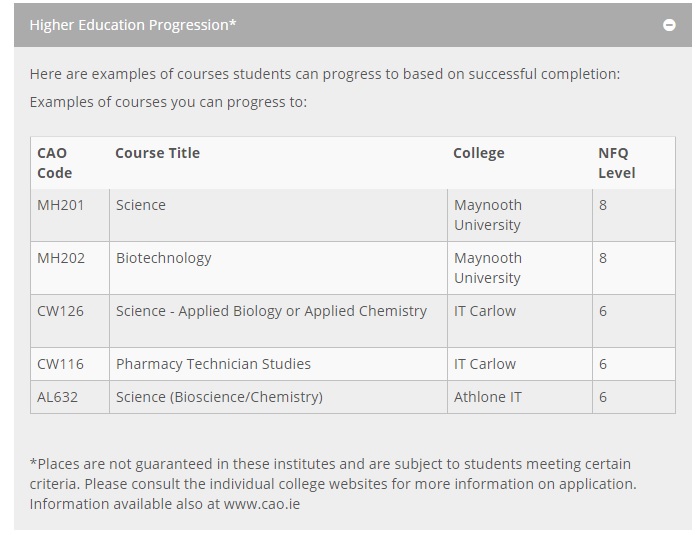The height and width of the screenshot is (535, 699).
Task: Select the Biotechnology course title
Action: [x=164, y=259]
